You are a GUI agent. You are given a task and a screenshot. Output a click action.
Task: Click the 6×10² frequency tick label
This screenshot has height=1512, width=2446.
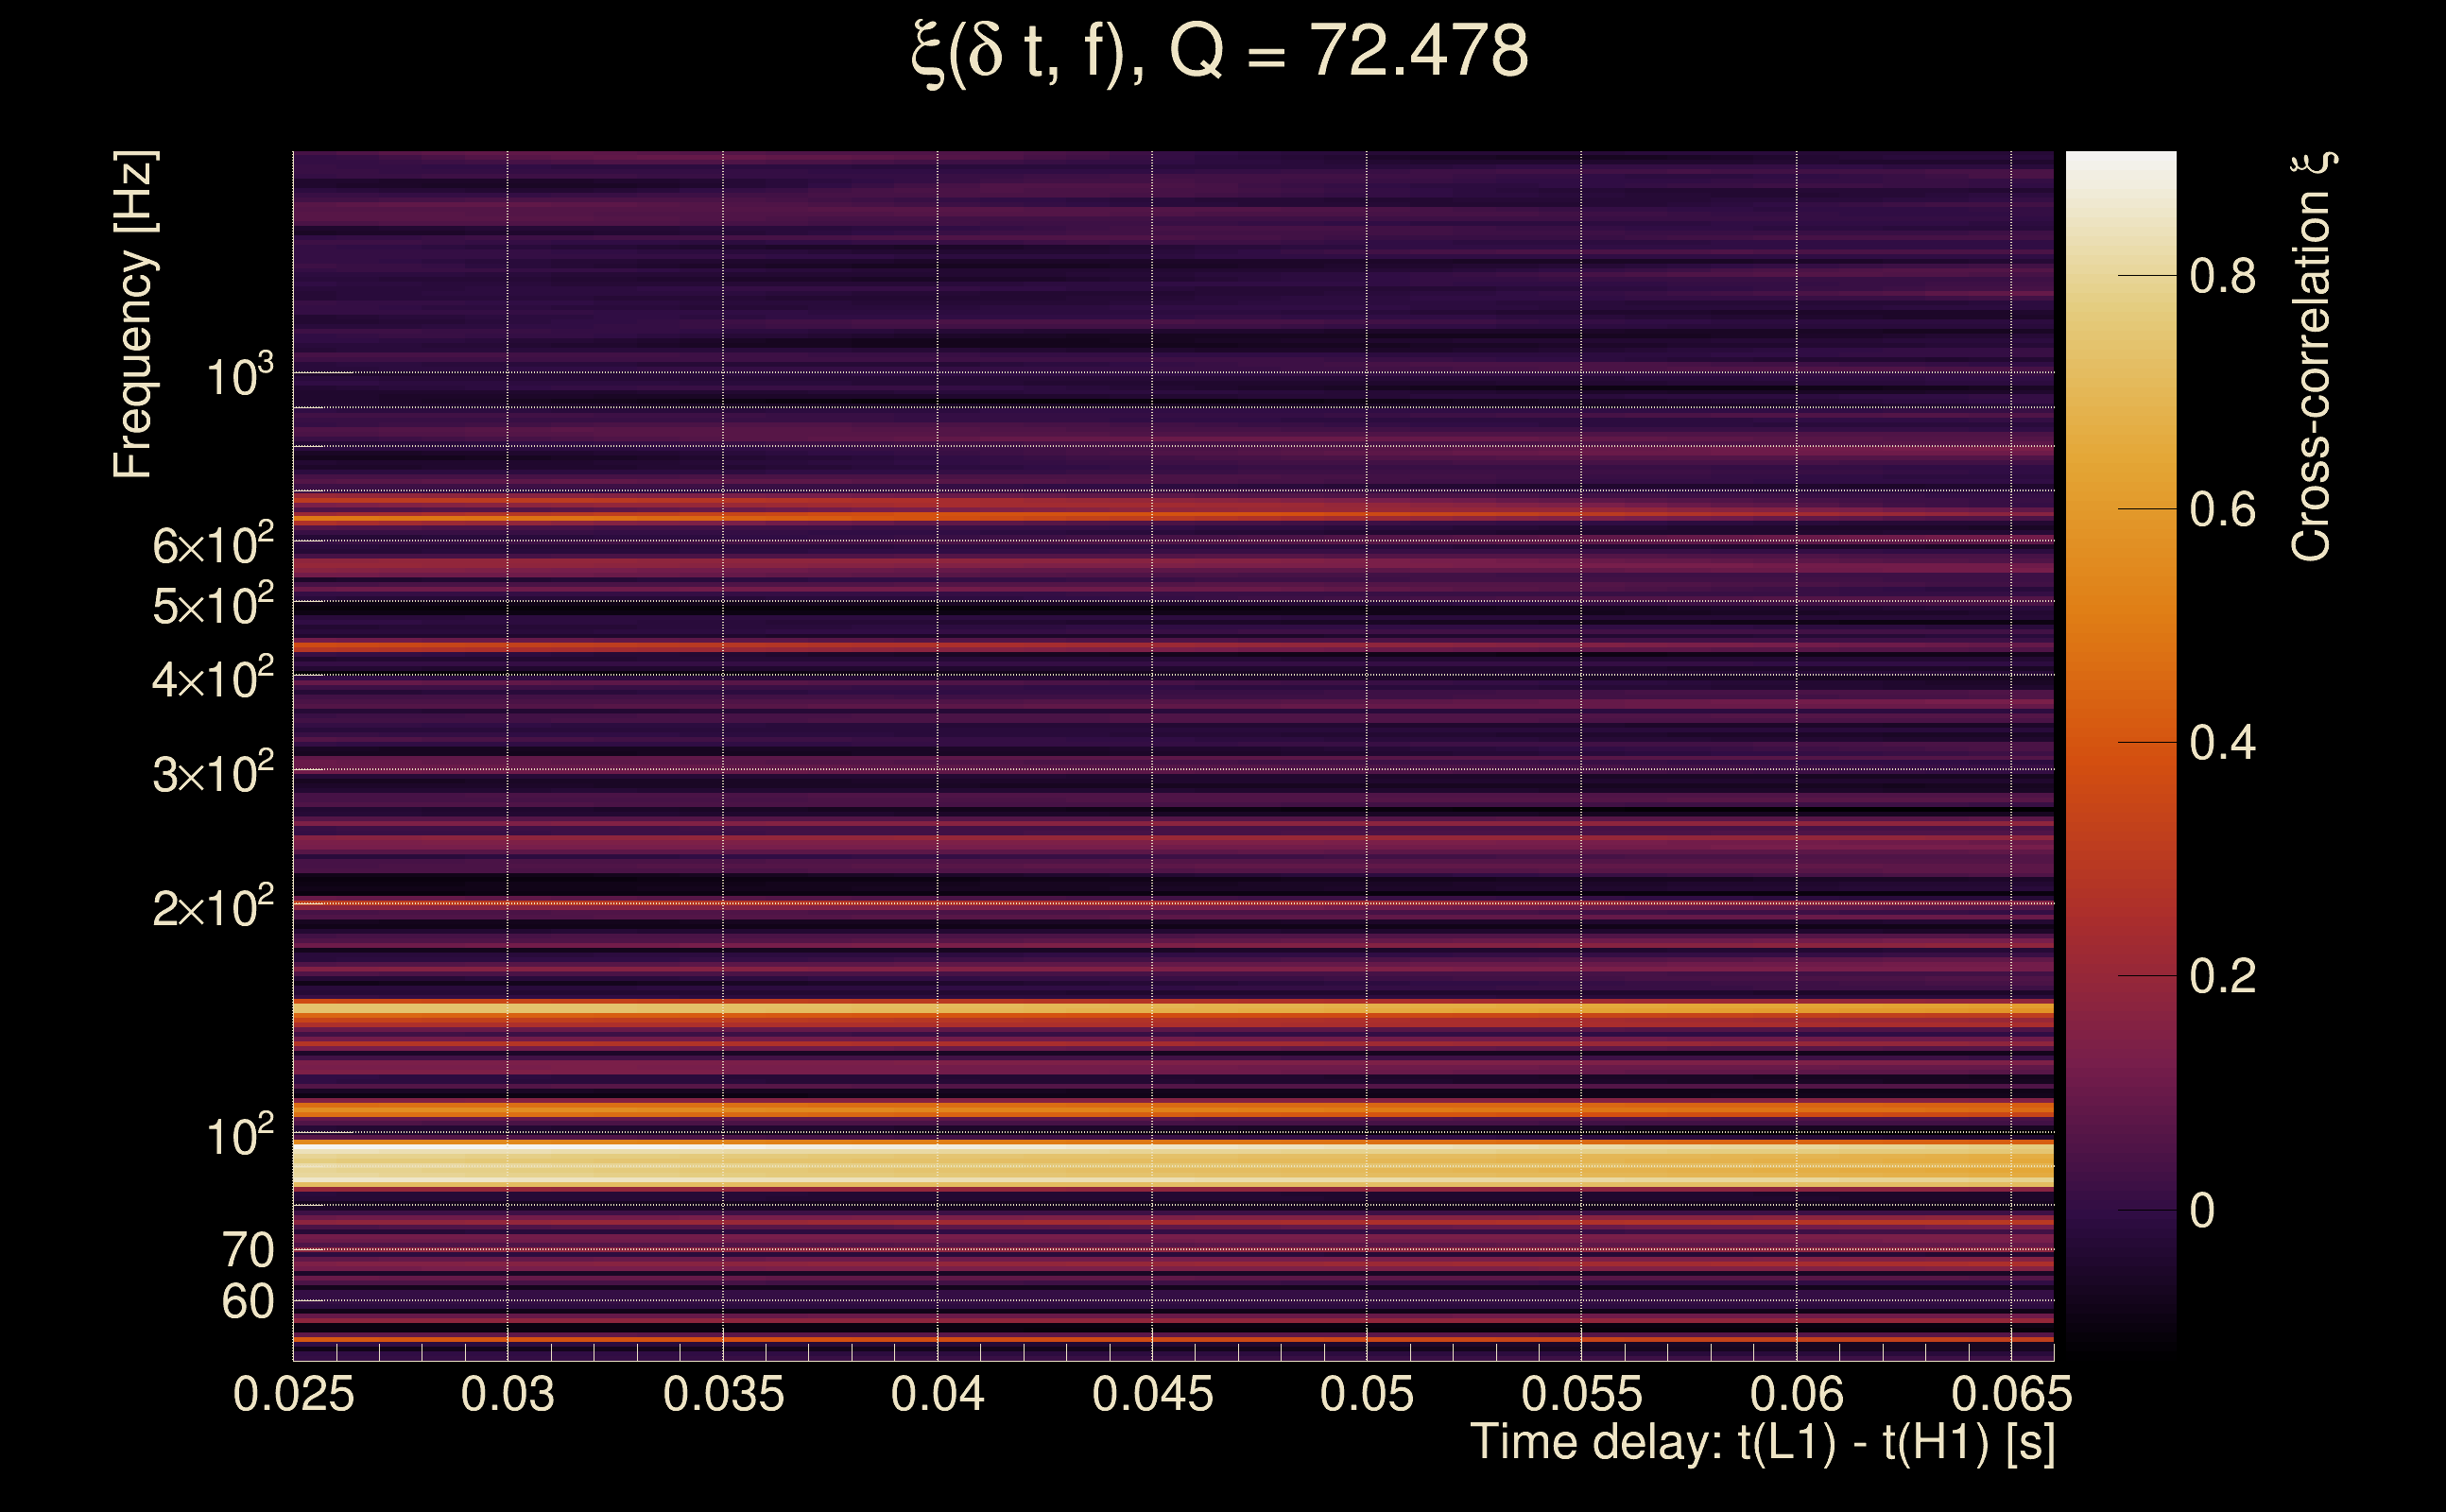[212, 545]
